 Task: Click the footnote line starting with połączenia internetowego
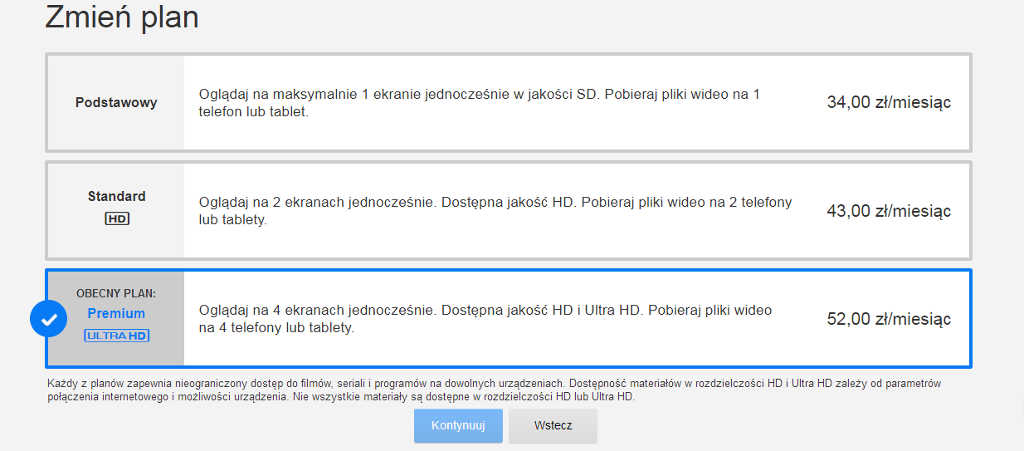click(340, 396)
